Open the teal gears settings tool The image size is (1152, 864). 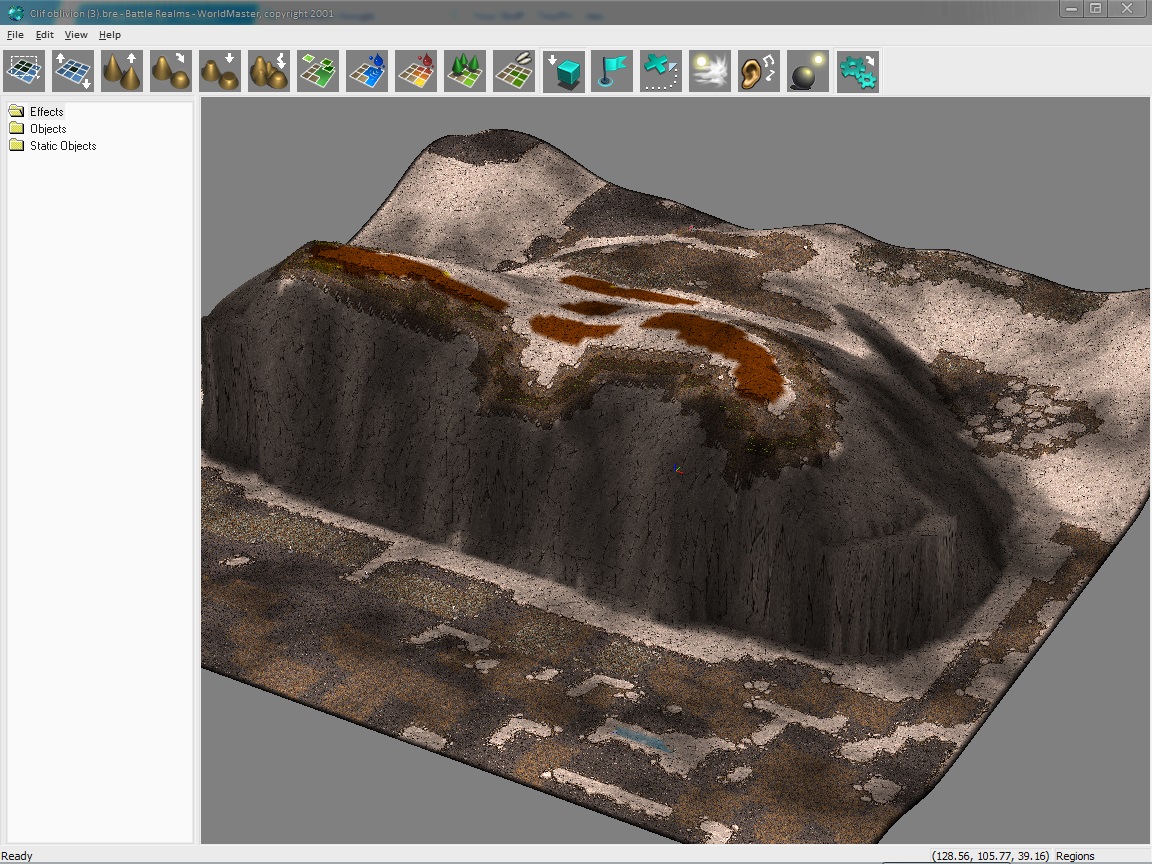857,71
